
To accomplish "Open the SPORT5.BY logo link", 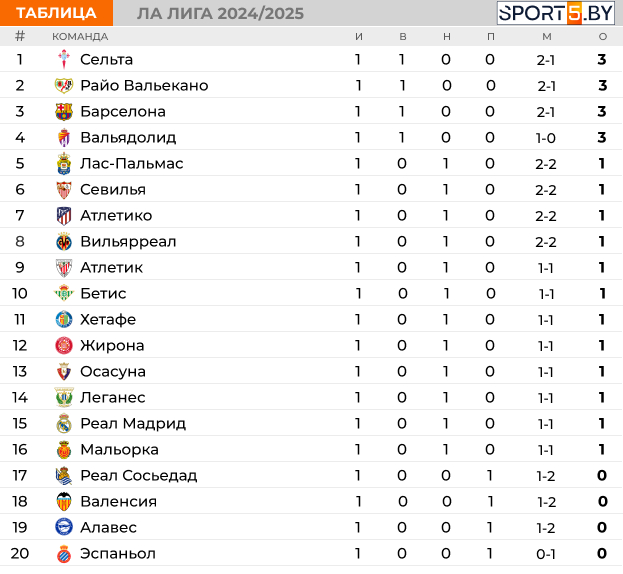I will (x=556, y=13).
